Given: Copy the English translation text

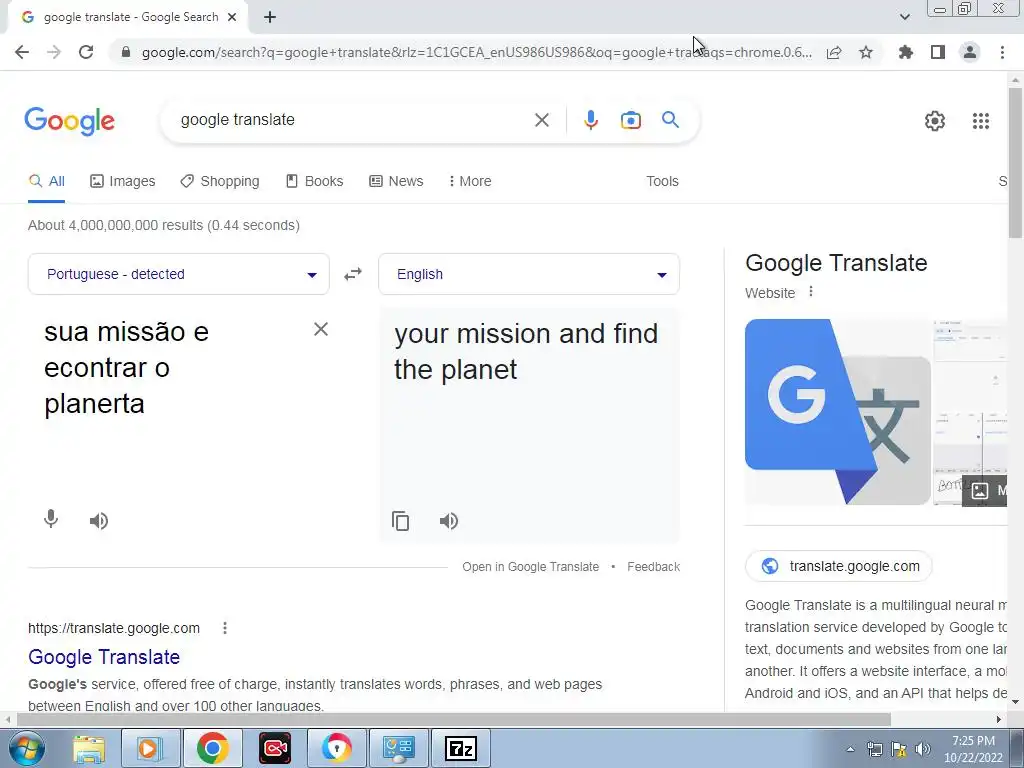Looking at the screenshot, I should [x=400, y=521].
